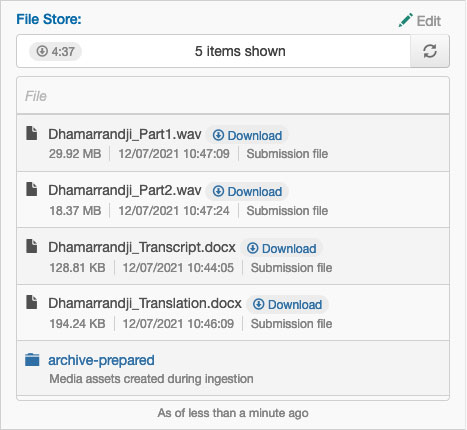467x430 pixels.
Task: Click the file icon beside Dhamarrandji_Part2.wav
Action: (x=32, y=189)
